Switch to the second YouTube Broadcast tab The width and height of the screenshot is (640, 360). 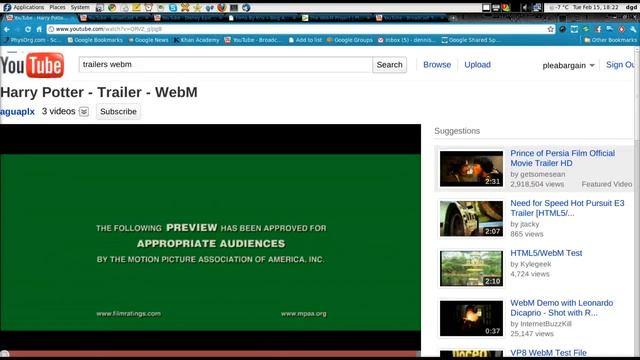(114, 18)
